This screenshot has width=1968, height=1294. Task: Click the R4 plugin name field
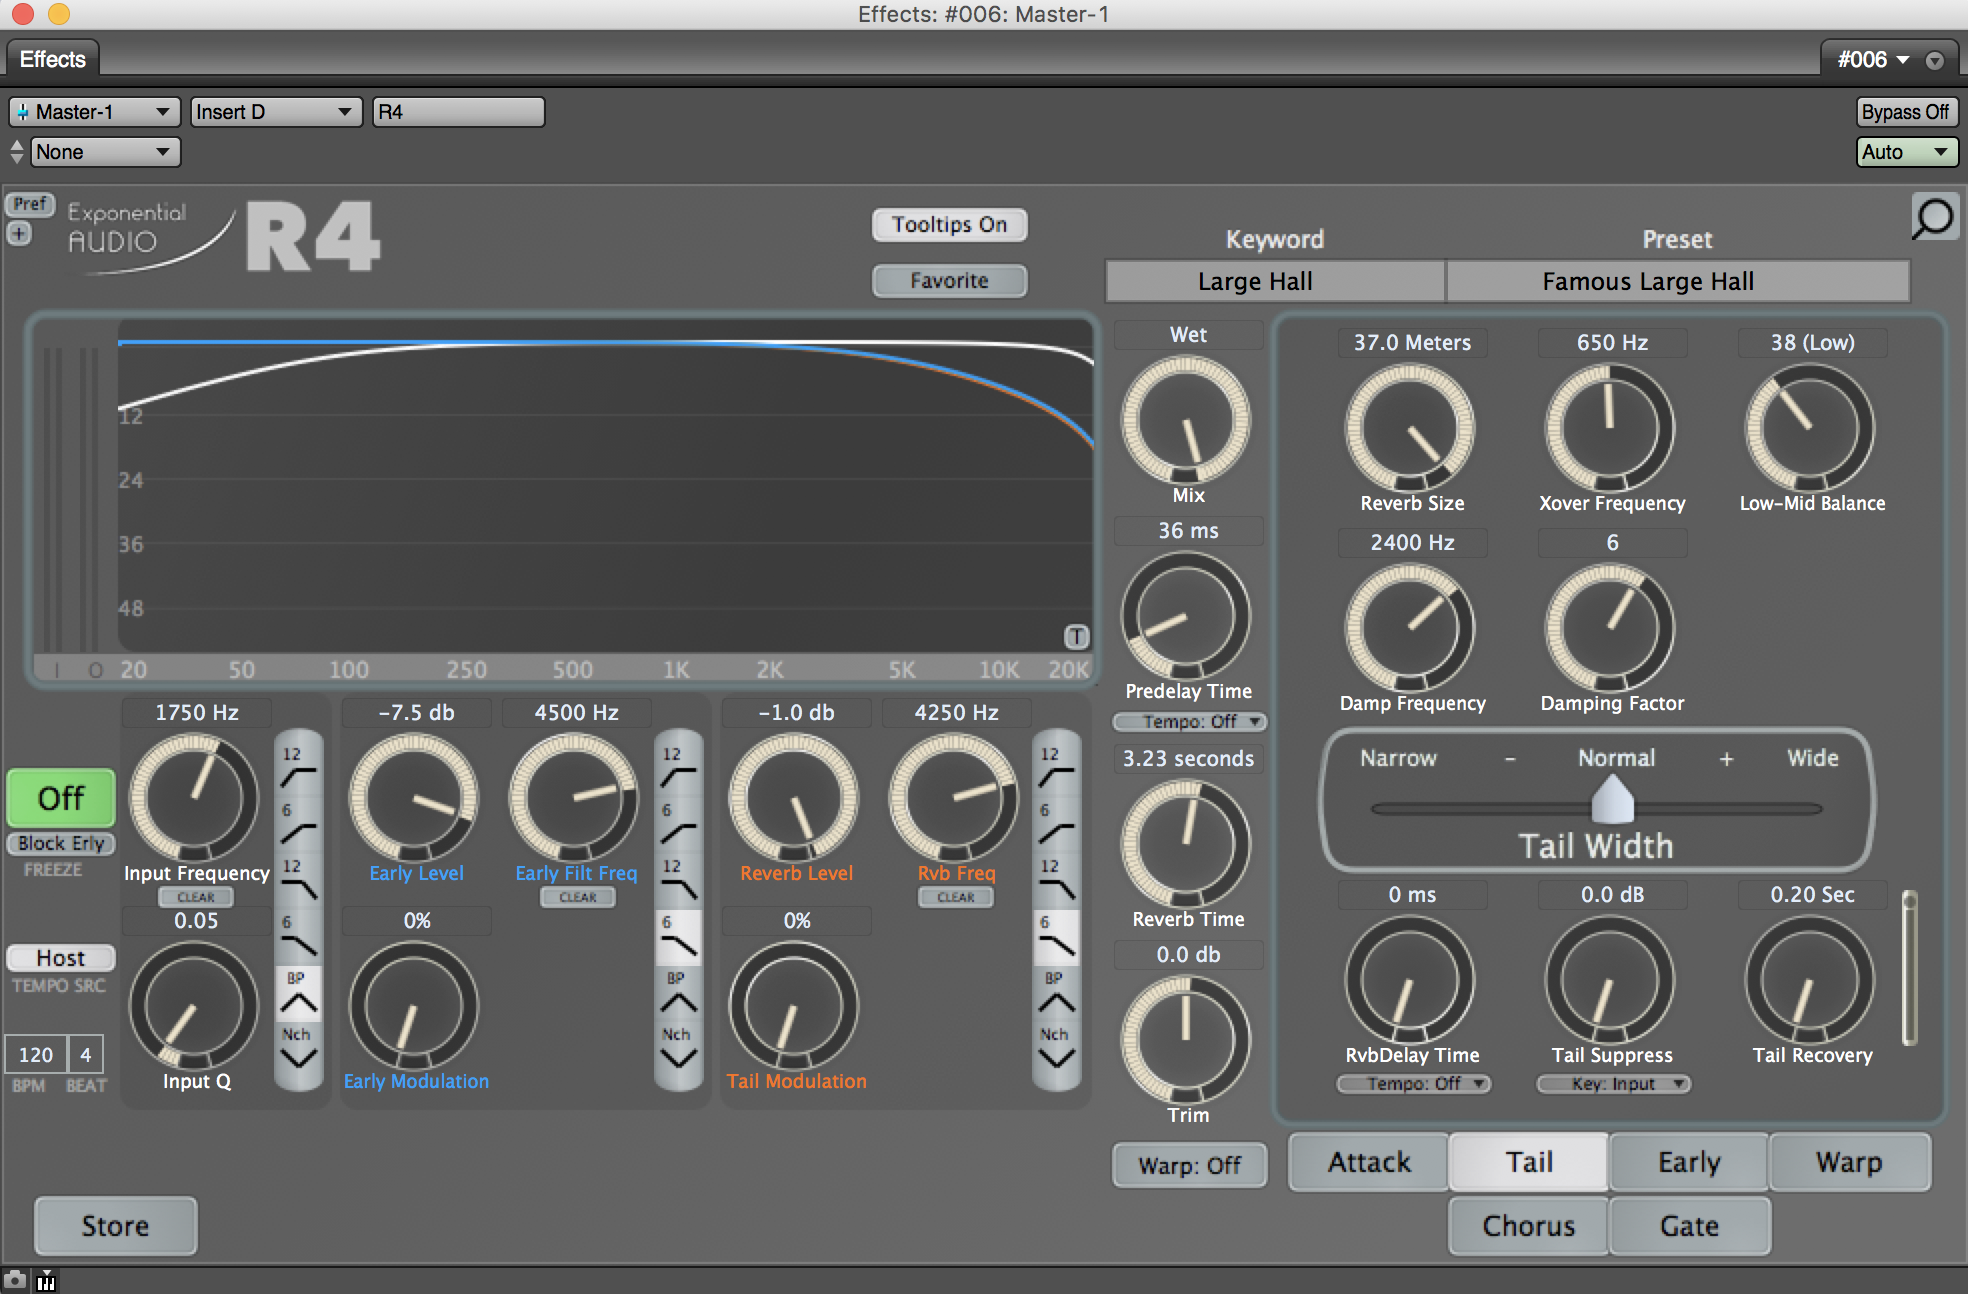[x=459, y=112]
